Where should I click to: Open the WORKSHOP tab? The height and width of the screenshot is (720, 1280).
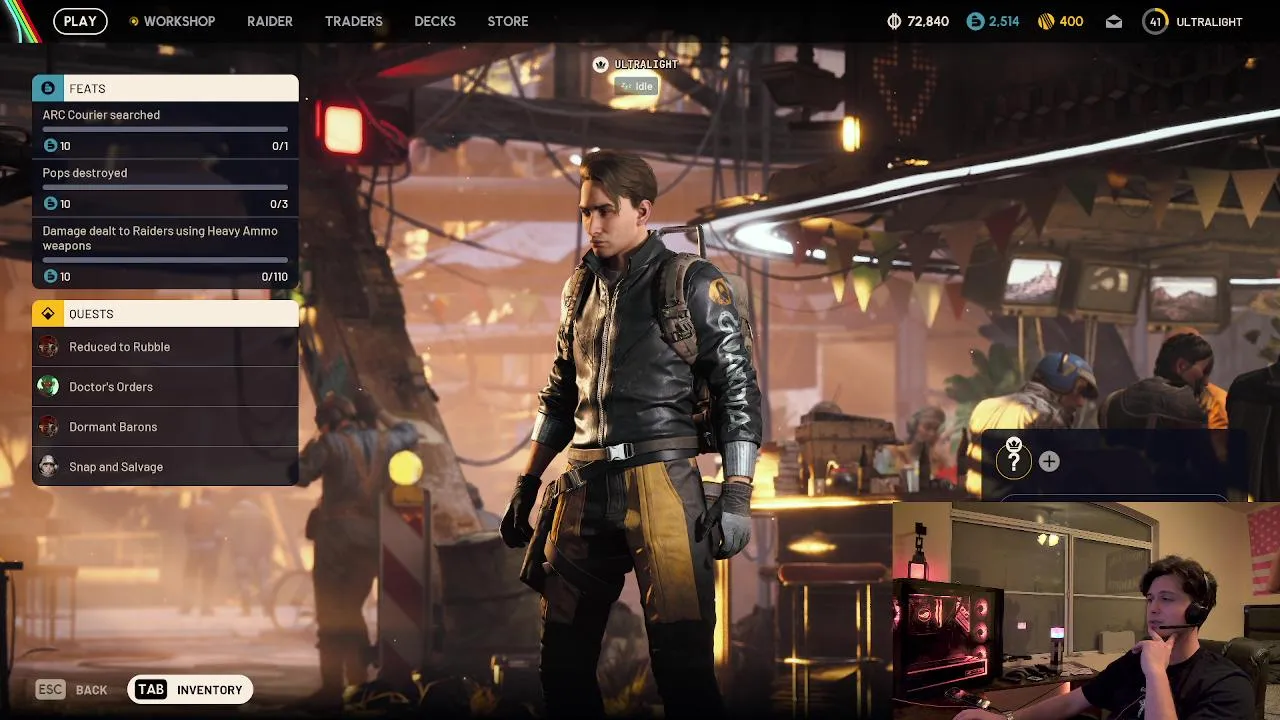pyautogui.click(x=179, y=21)
